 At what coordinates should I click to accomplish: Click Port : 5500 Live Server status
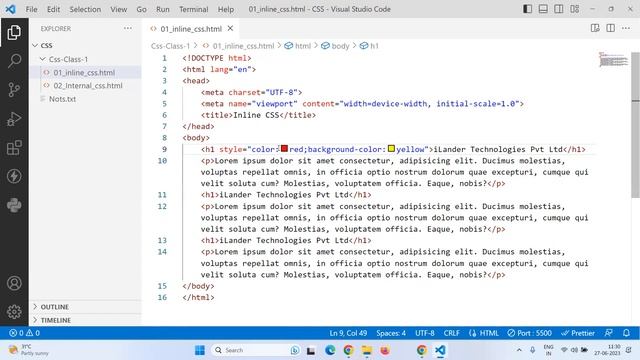point(529,333)
